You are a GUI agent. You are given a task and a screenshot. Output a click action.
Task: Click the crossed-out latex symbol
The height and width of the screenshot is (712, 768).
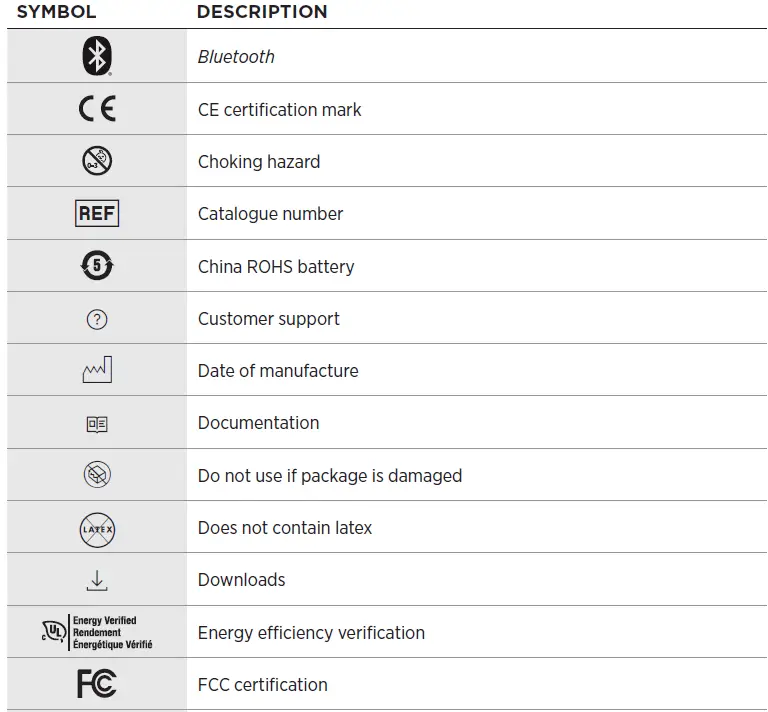(x=97, y=528)
